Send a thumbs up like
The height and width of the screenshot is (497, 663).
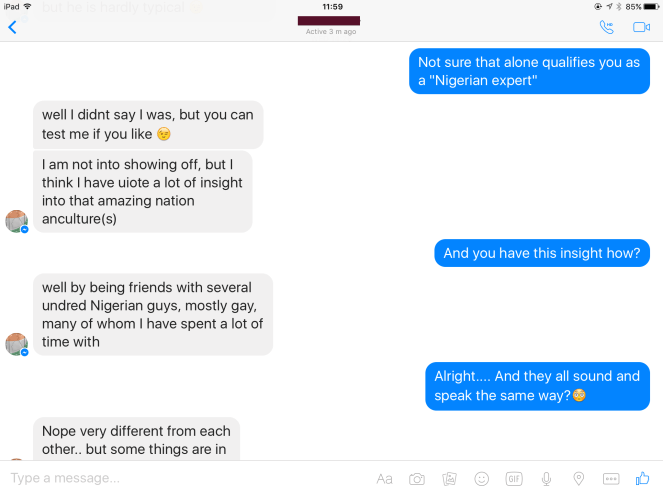643,477
